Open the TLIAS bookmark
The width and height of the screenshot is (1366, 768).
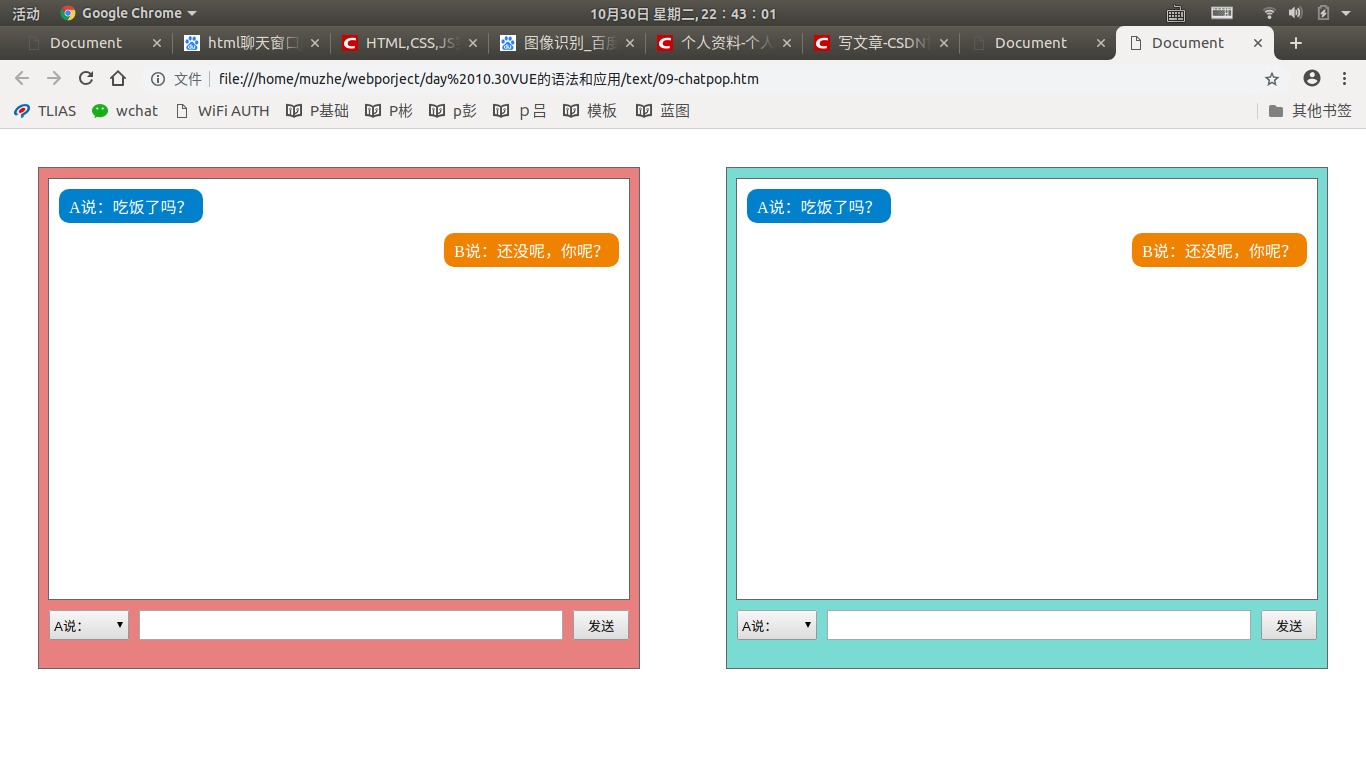[x=45, y=111]
